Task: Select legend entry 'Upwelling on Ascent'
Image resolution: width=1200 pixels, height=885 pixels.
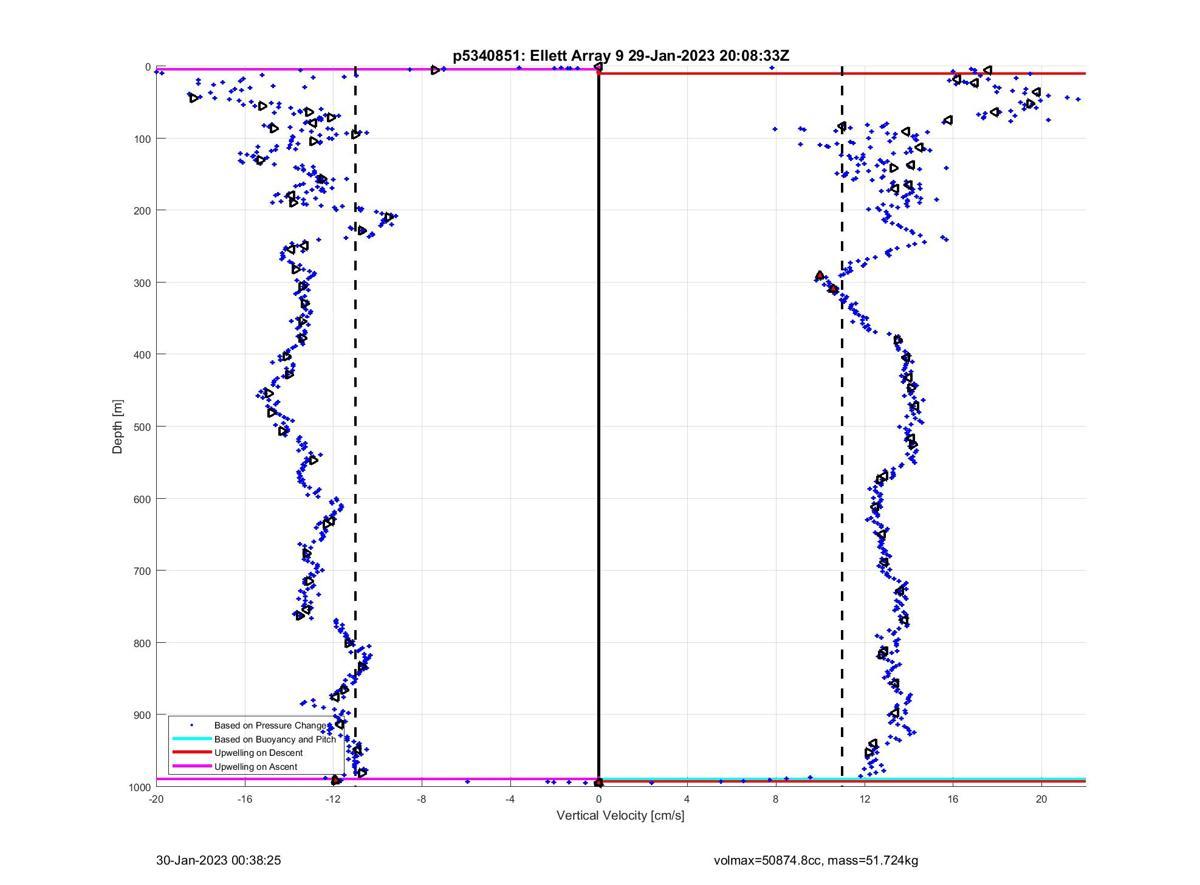Action: [255, 766]
